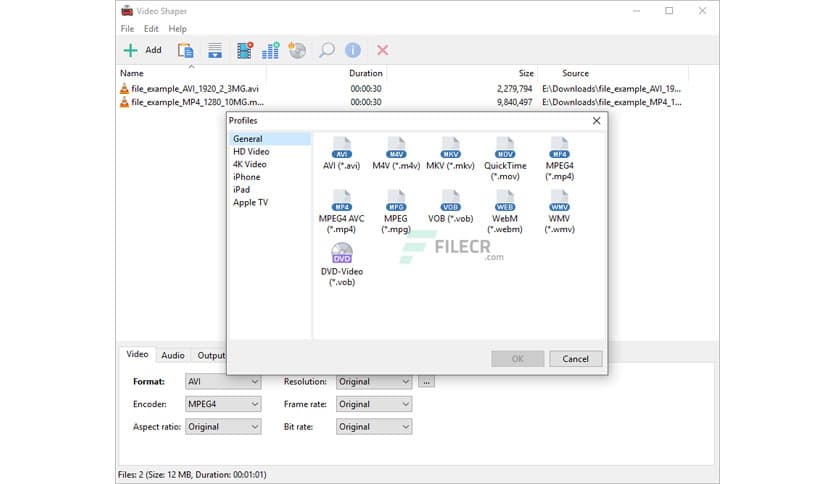Switch to the Output tab

[210, 356]
